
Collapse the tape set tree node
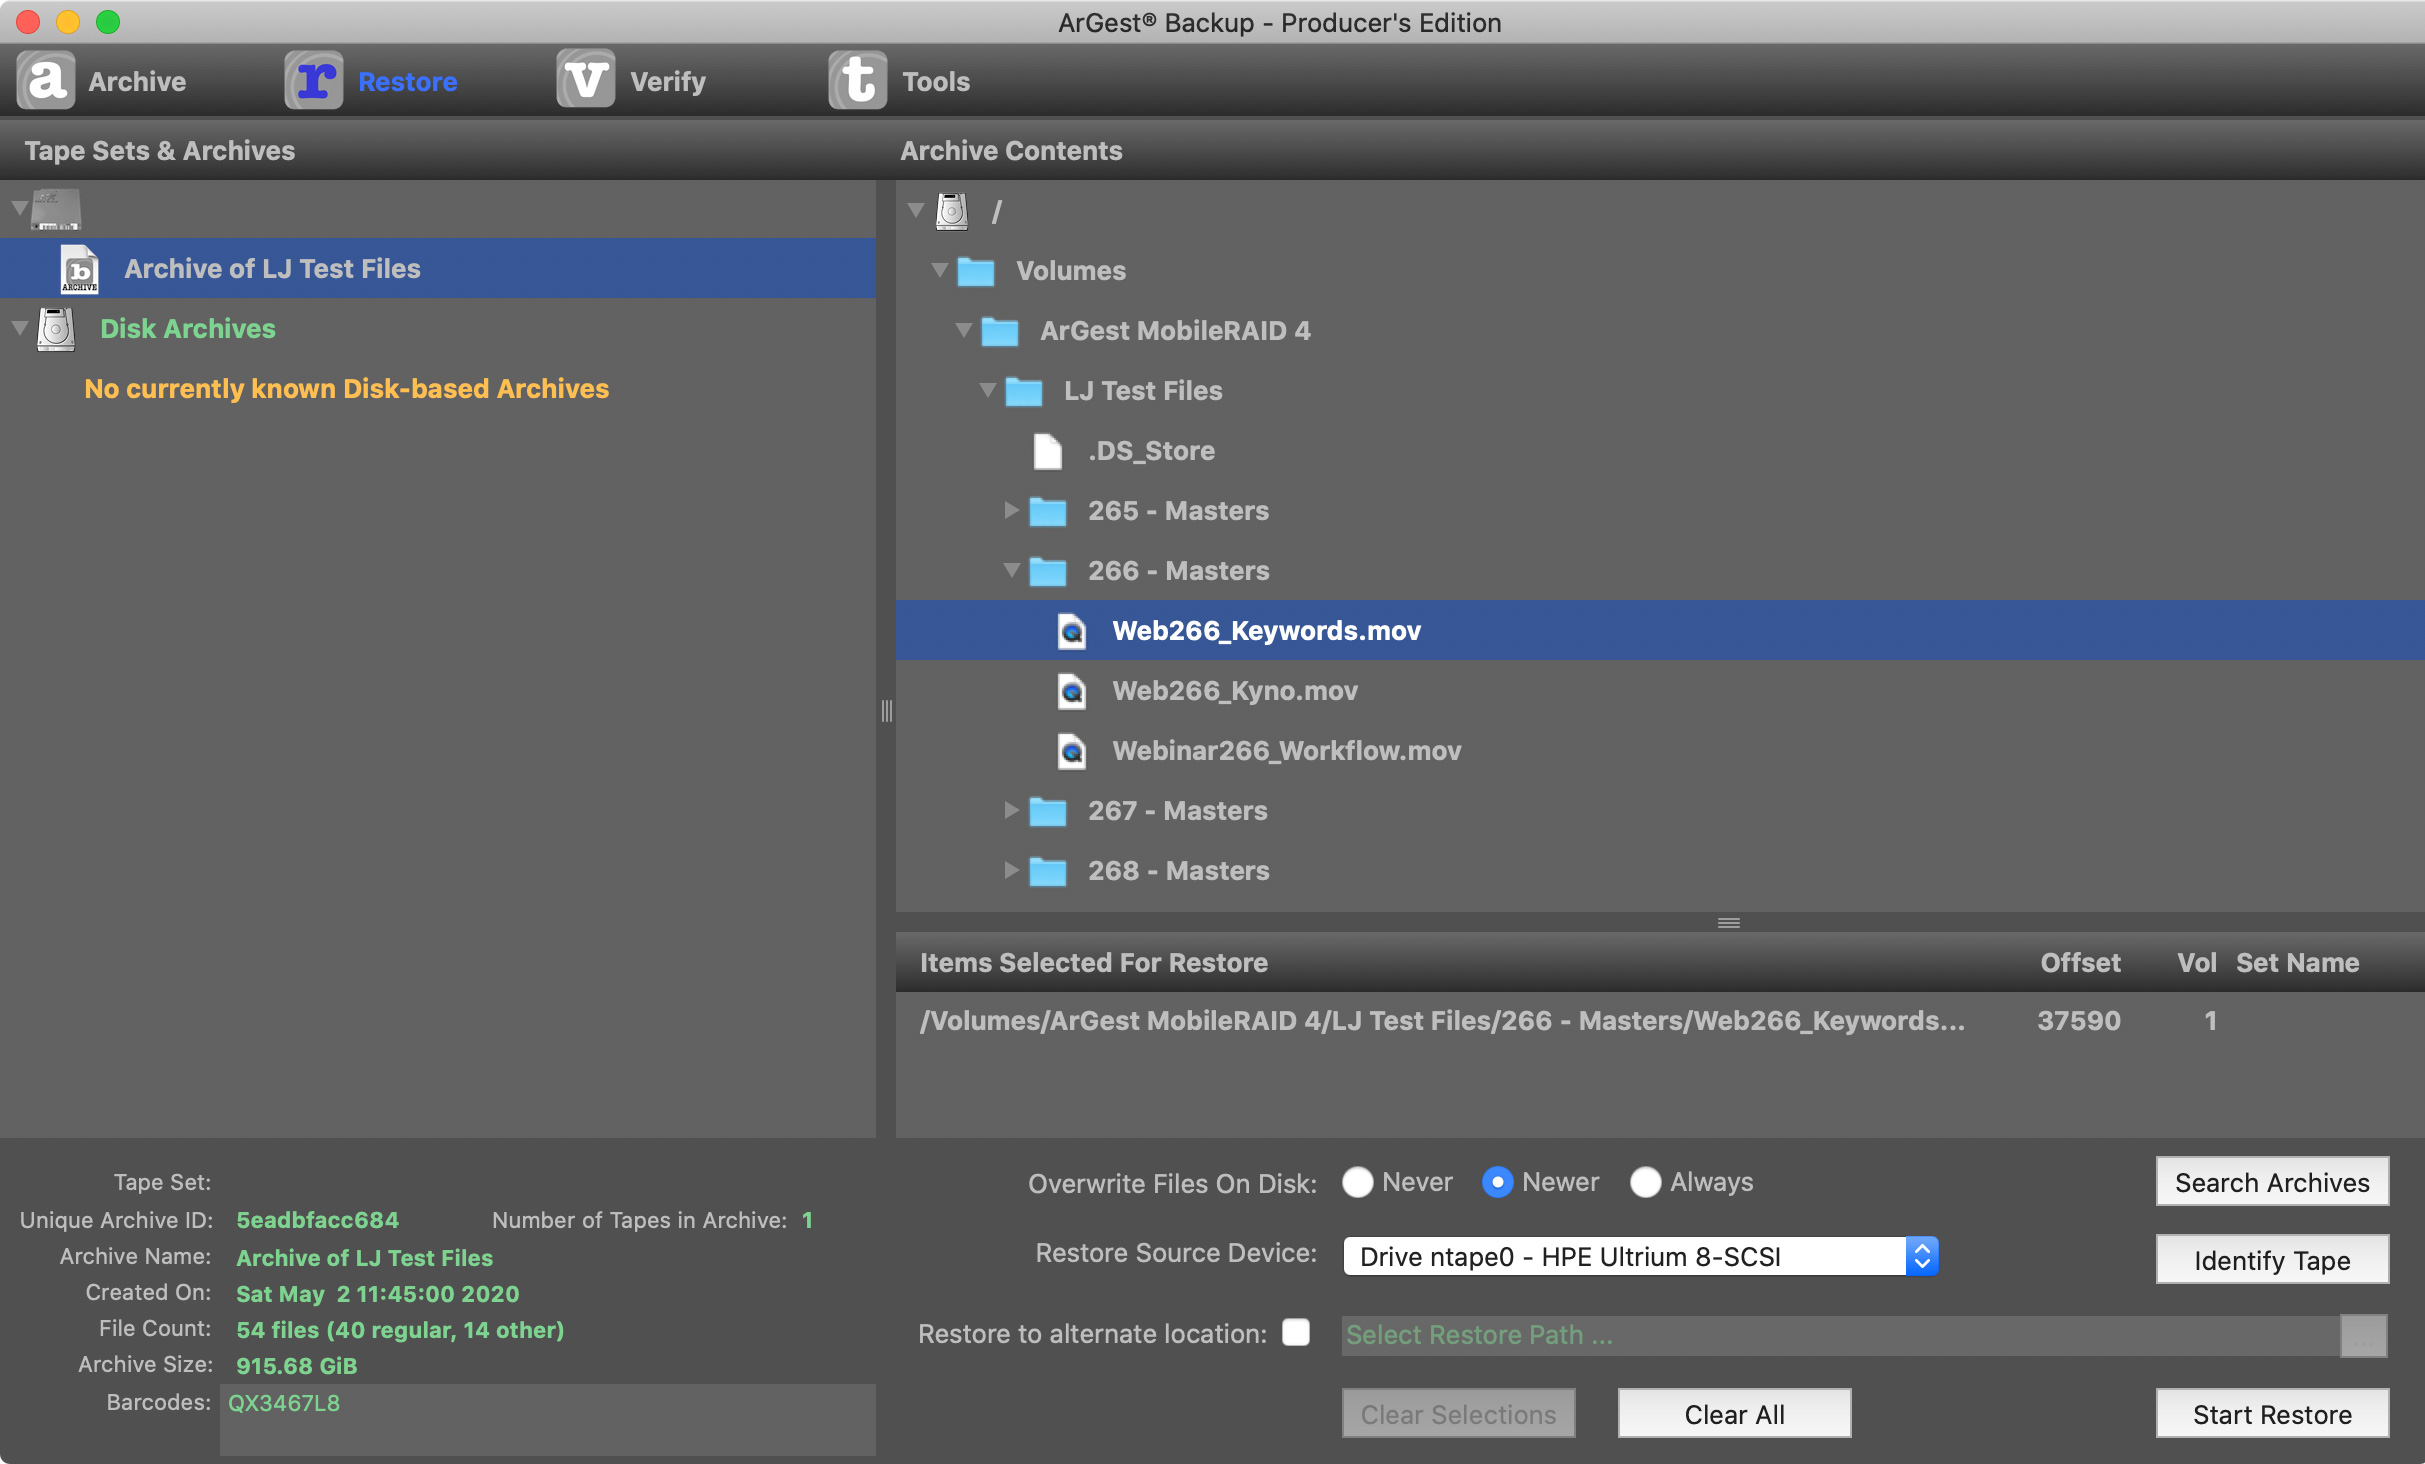(x=19, y=209)
